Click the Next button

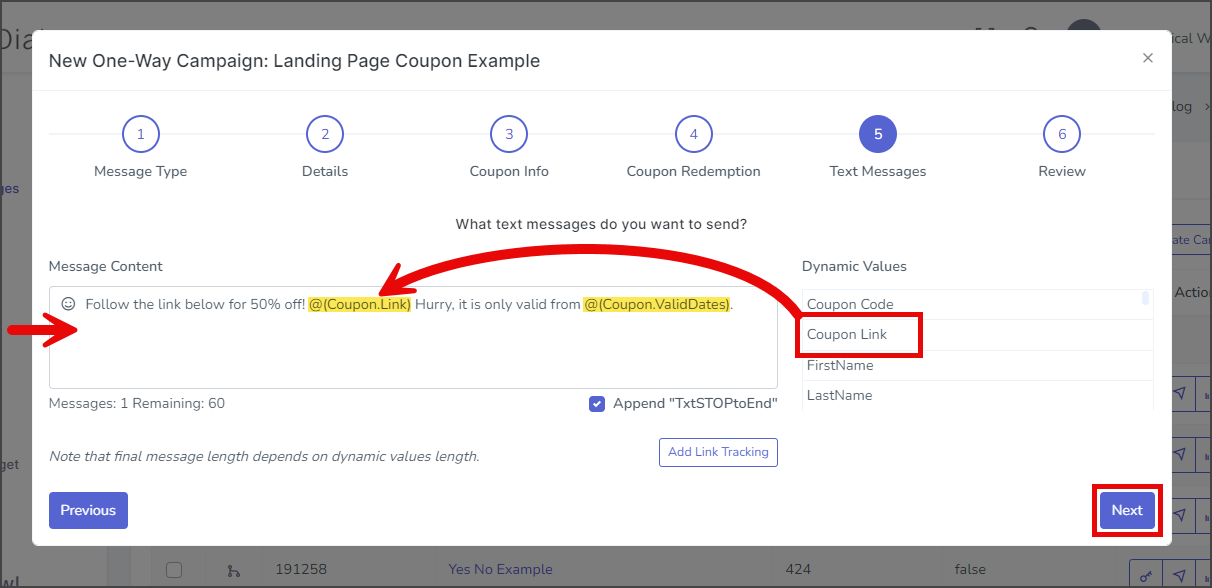[1127, 510]
